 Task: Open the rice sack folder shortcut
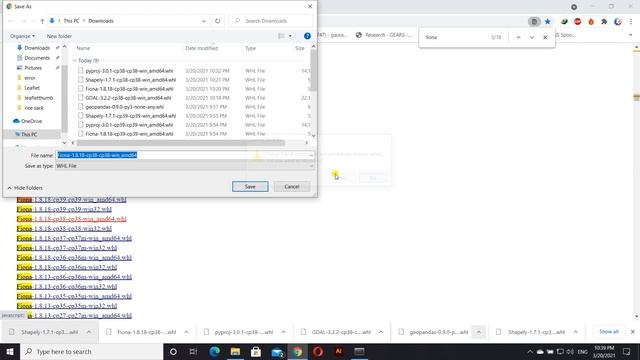pos(33,108)
